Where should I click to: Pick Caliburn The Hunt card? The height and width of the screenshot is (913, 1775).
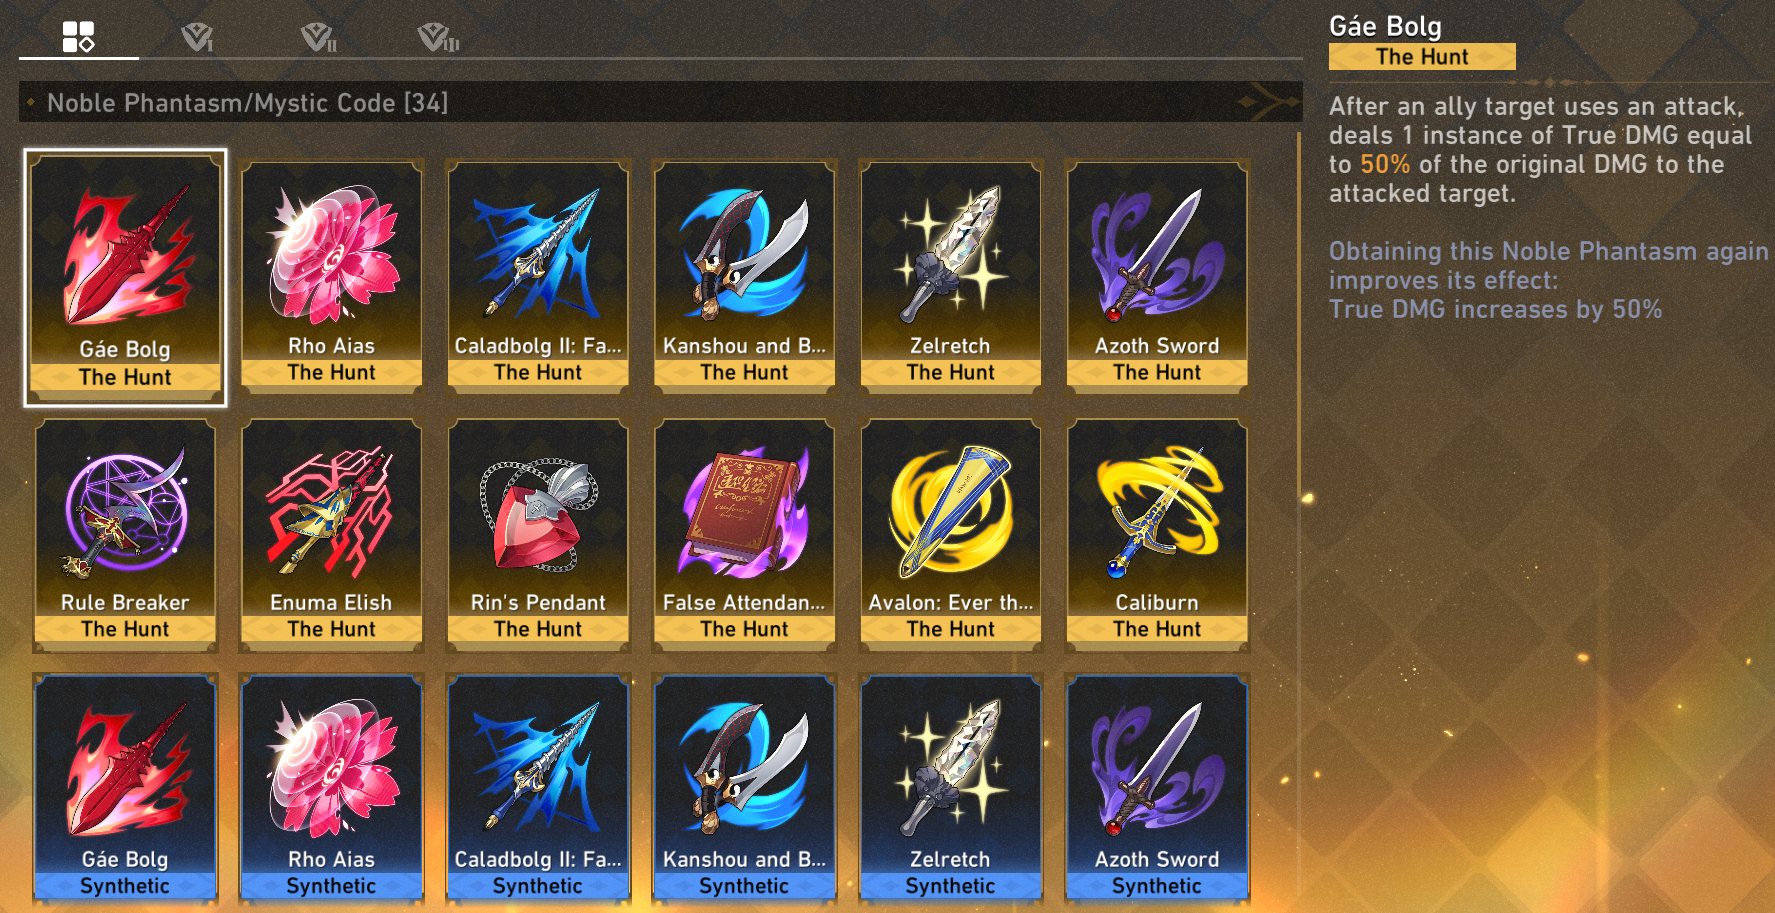1157,533
